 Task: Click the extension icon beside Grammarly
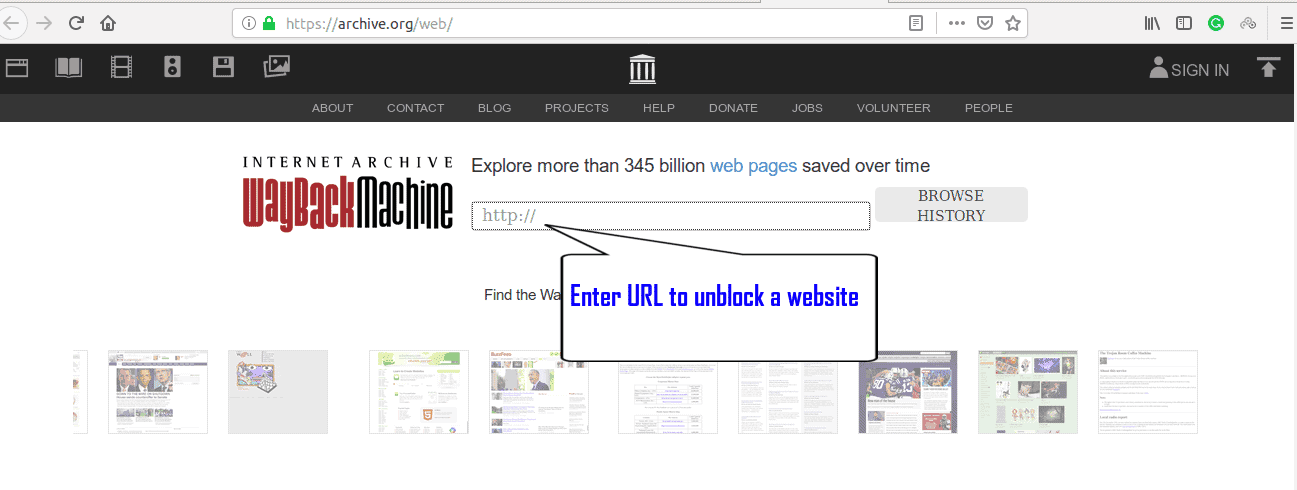click(1247, 23)
